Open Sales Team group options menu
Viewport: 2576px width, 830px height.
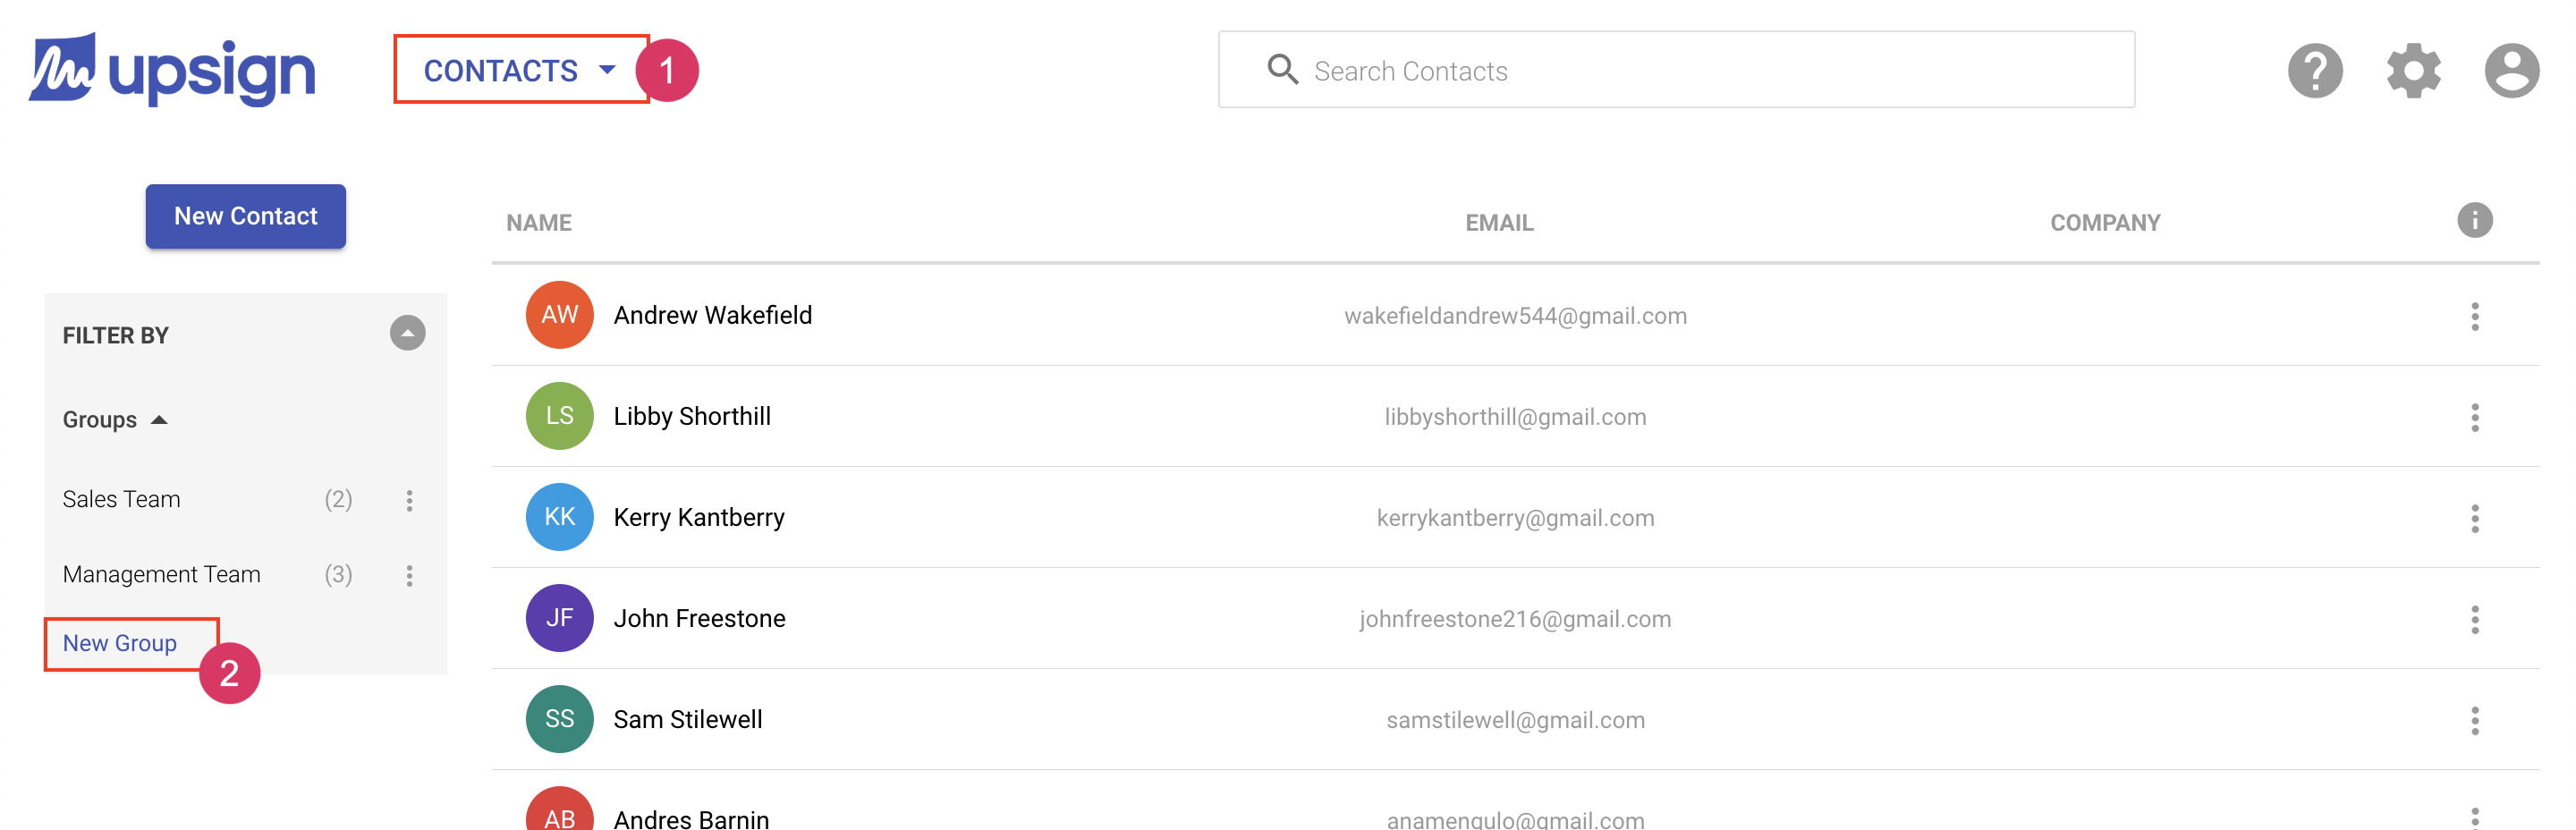pyautogui.click(x=409, y=500)
